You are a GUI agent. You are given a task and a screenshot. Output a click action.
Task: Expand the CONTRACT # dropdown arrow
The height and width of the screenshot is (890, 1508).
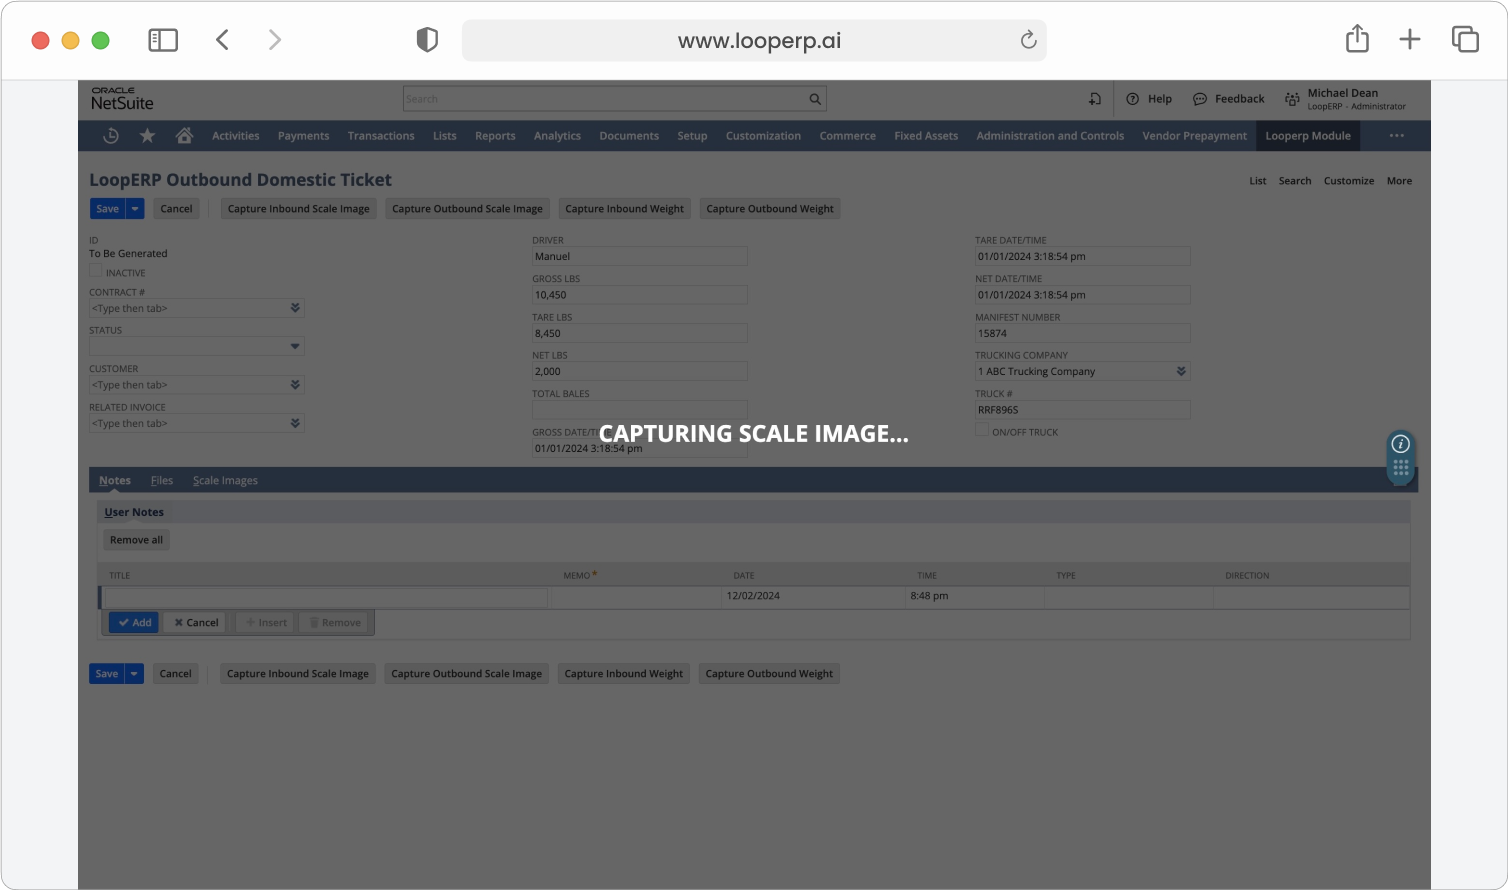click(x=295, y=308)
